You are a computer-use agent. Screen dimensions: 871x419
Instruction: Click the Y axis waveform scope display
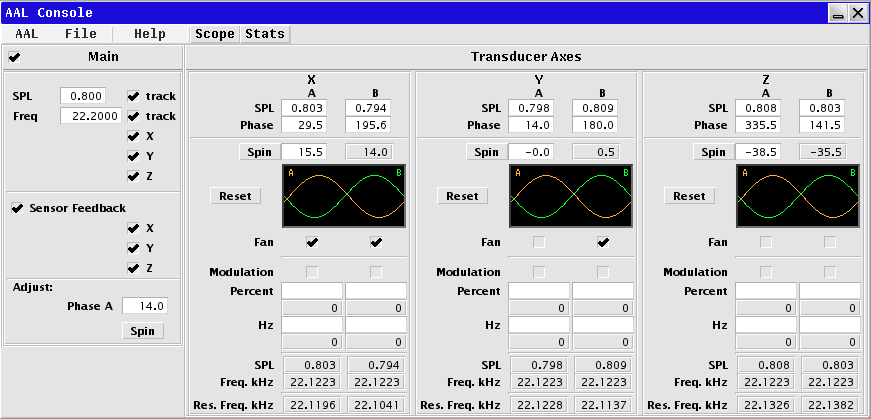click(x=571, y=196)
